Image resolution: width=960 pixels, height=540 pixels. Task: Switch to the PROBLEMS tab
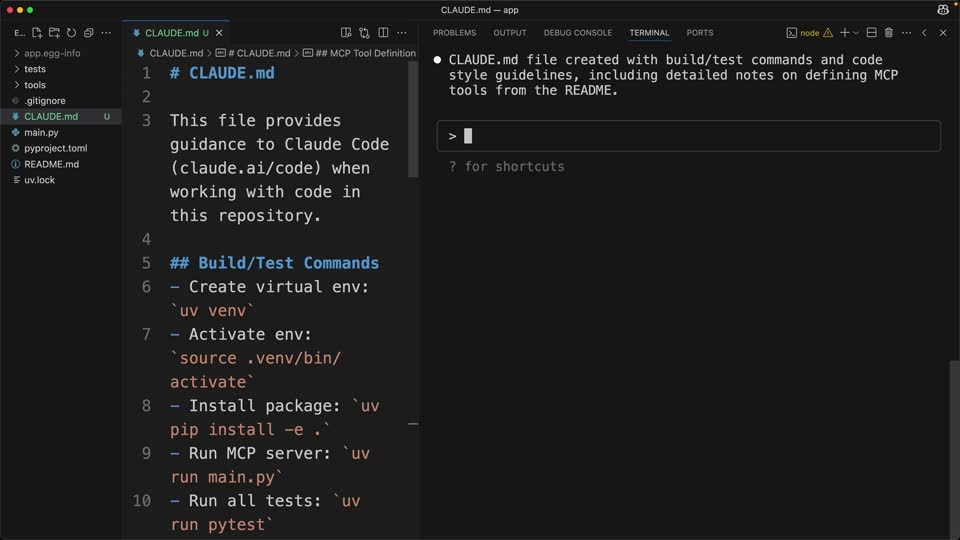click(454, 33)
